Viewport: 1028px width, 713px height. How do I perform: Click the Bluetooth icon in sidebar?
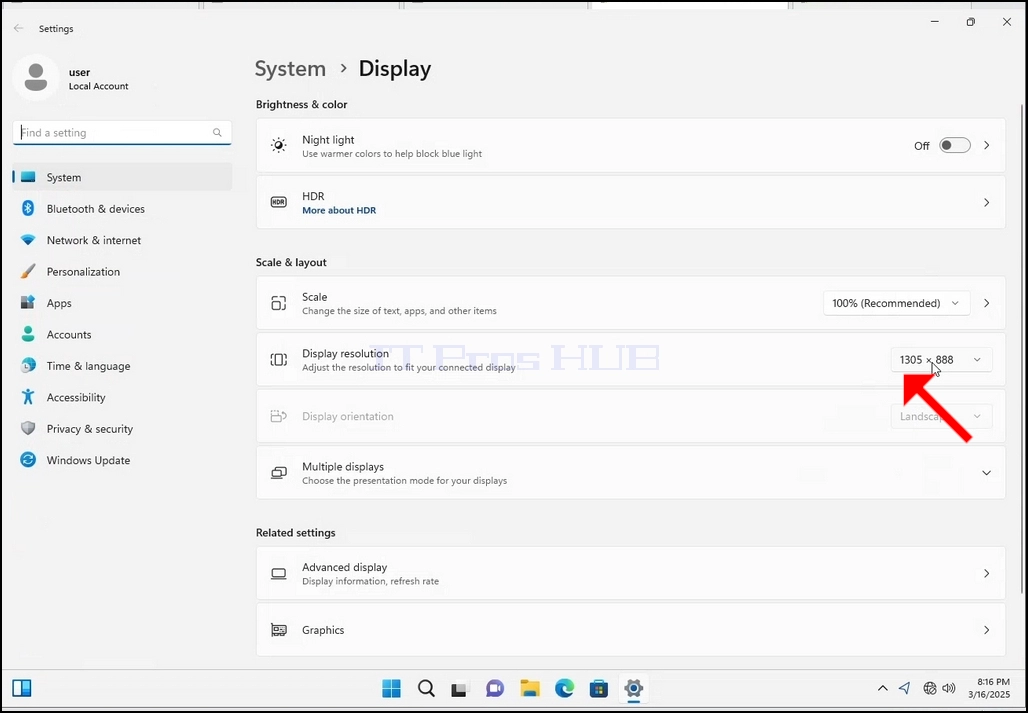28,208
